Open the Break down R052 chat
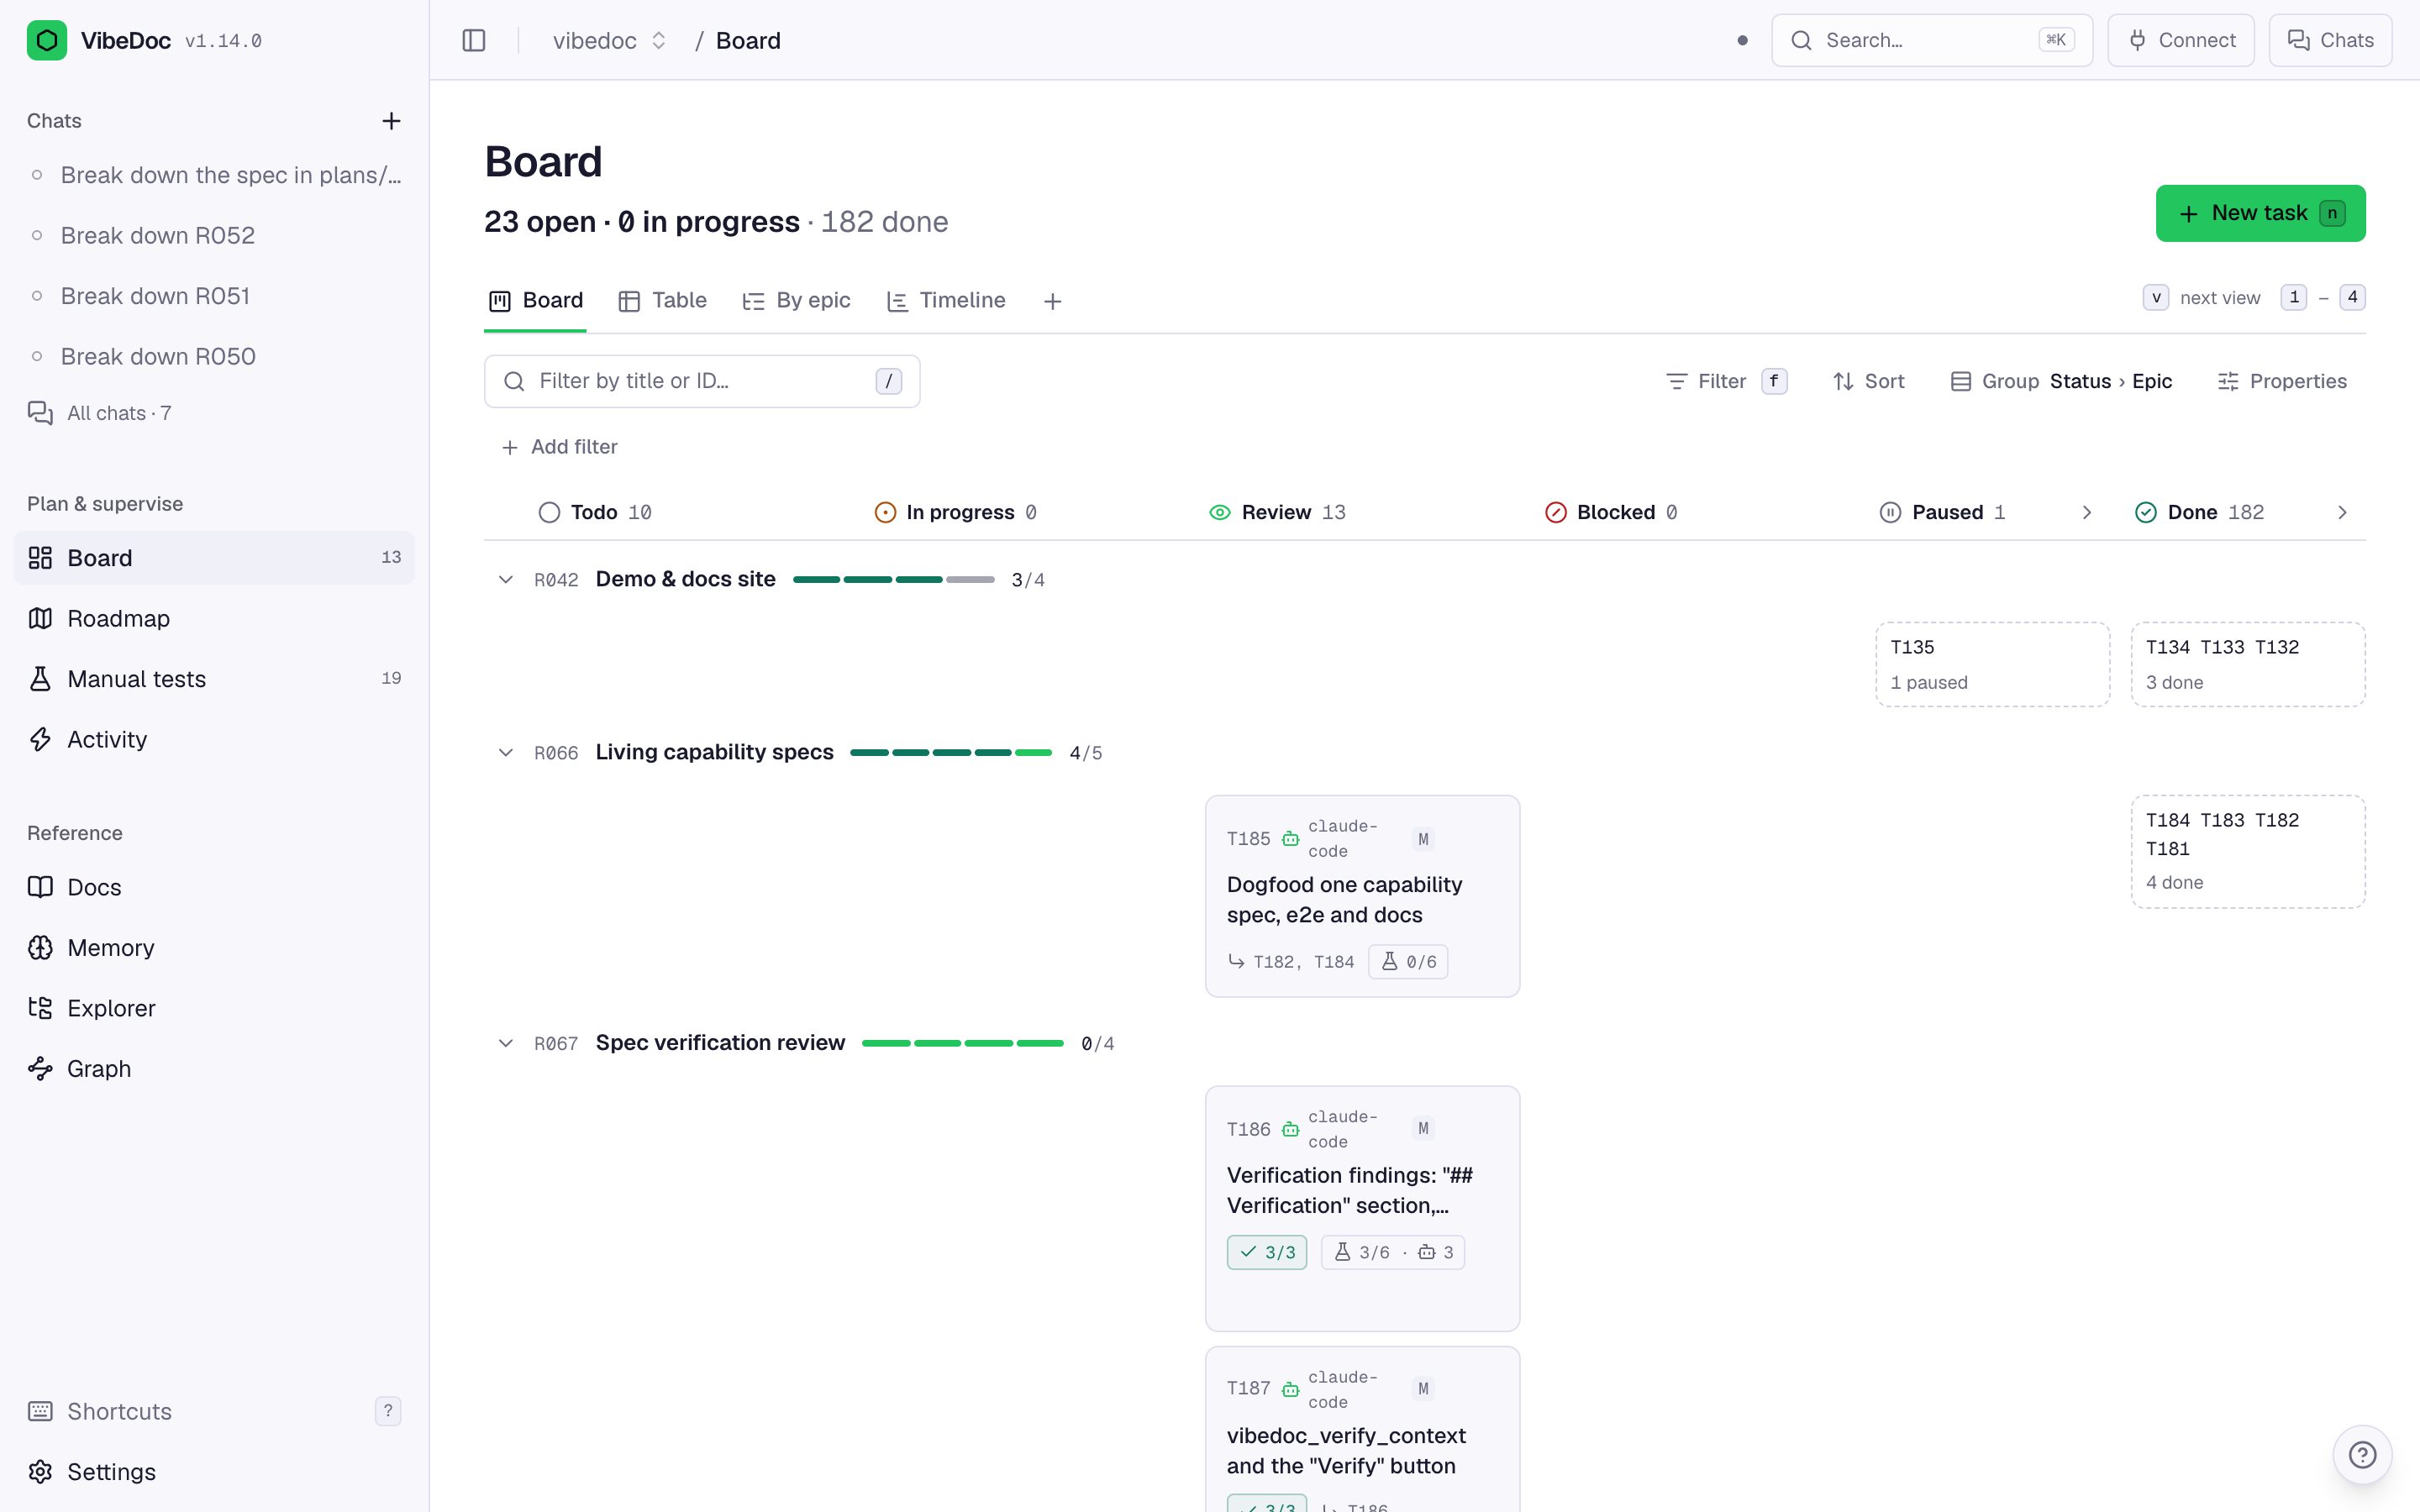The width and height of the screenshot is (2420, 1512). coord(214,235)
